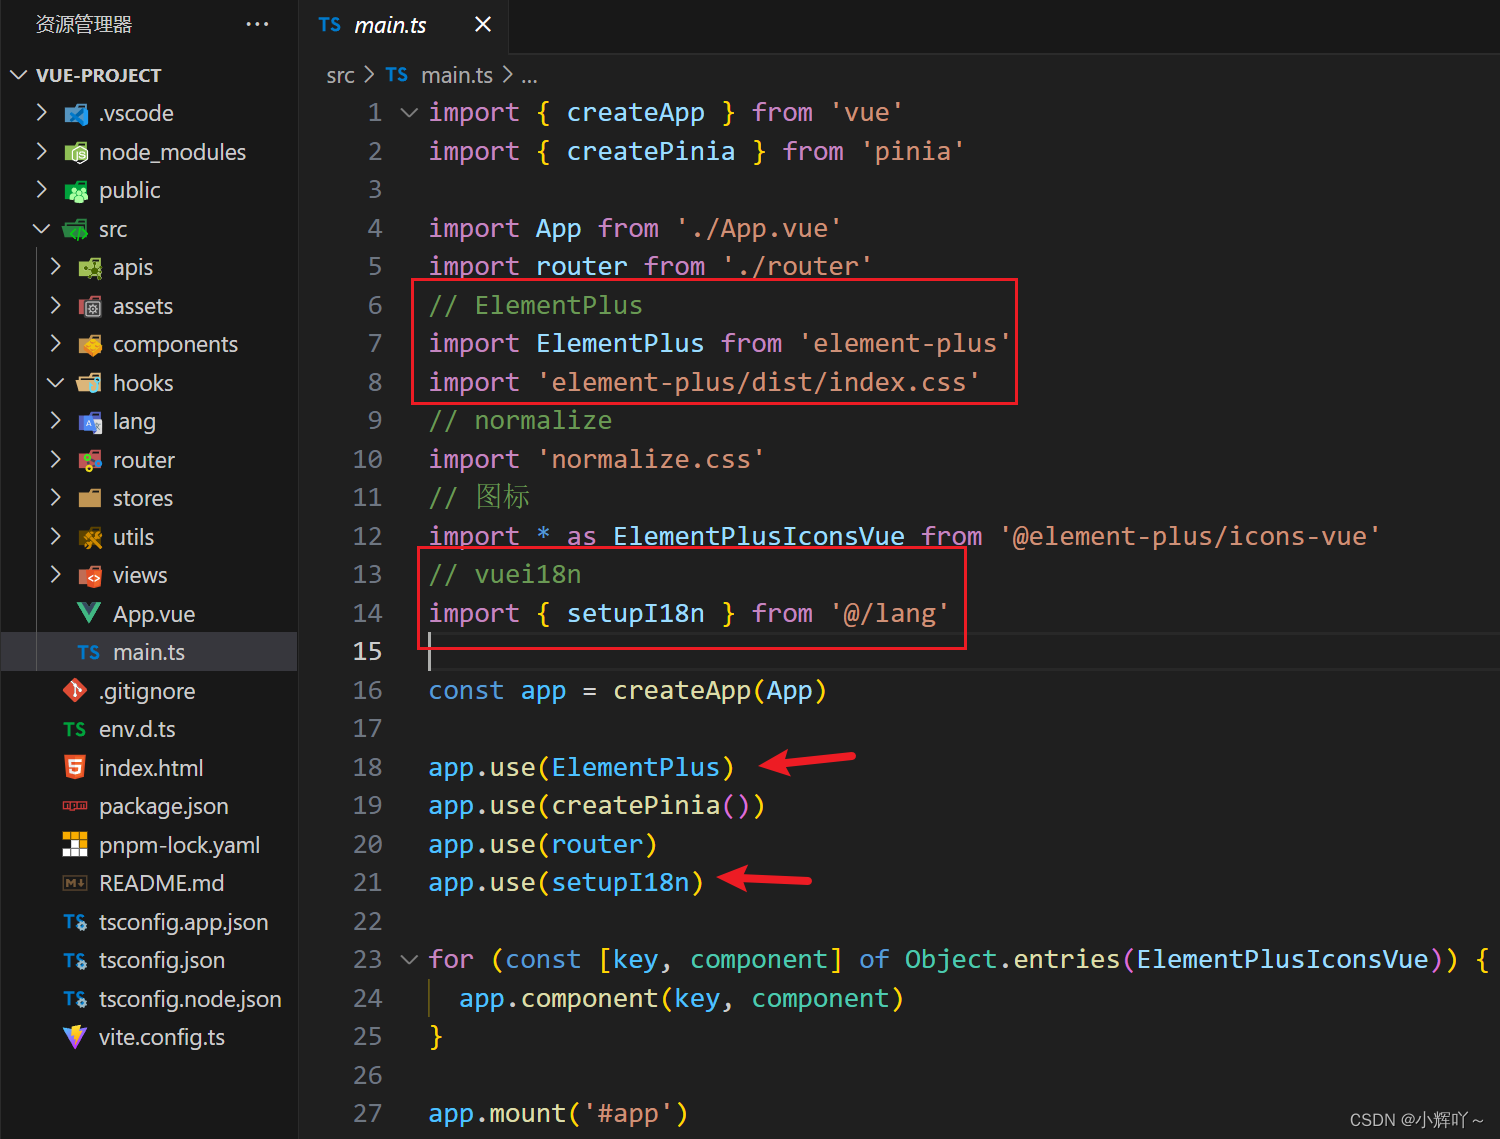Expand the assets folder chevron
The height and width of the screenshot is (1139, 1500).
click(x=56, y=305)
